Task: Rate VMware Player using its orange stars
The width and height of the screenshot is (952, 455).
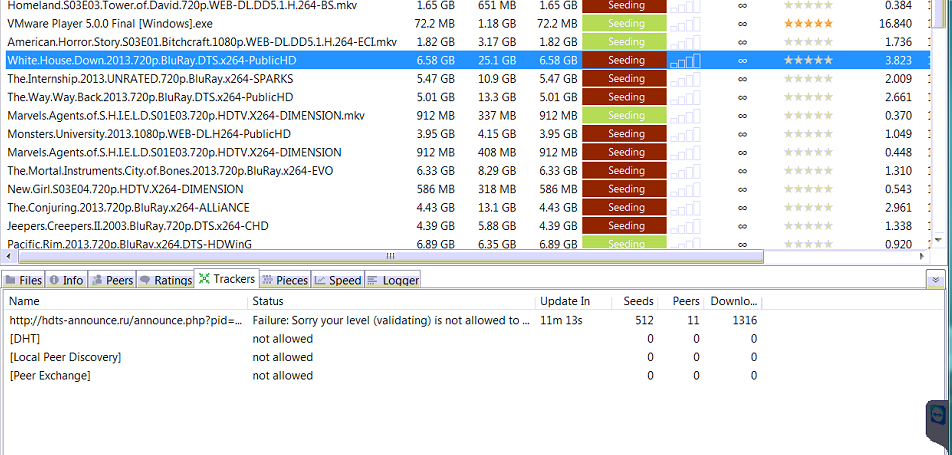Action: click(808, 24)
